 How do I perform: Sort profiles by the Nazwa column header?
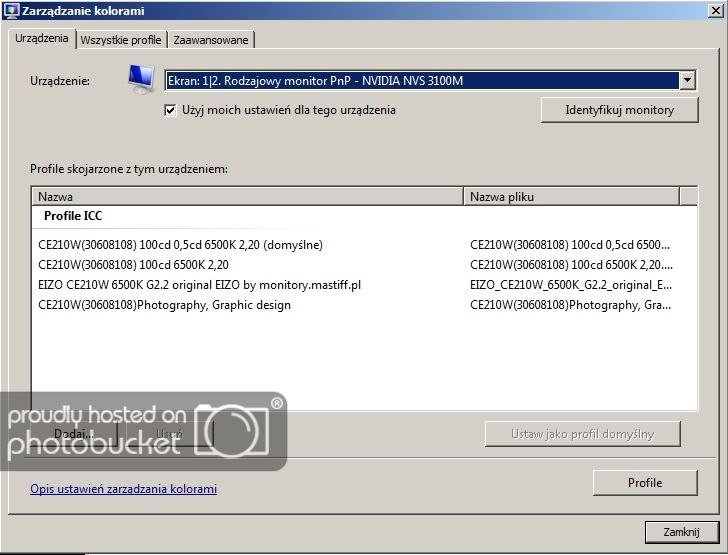247,196
